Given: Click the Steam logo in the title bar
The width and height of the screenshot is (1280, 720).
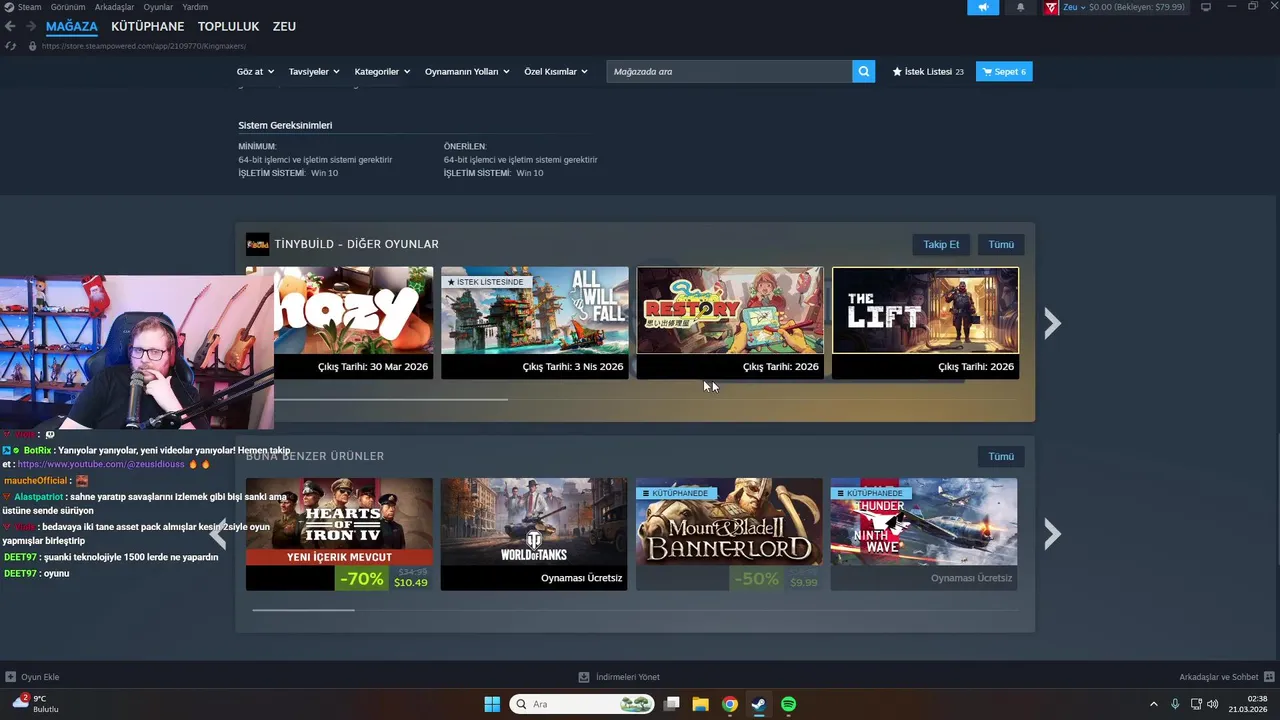Looking at the screenshot, I should [x=9, y=7].
